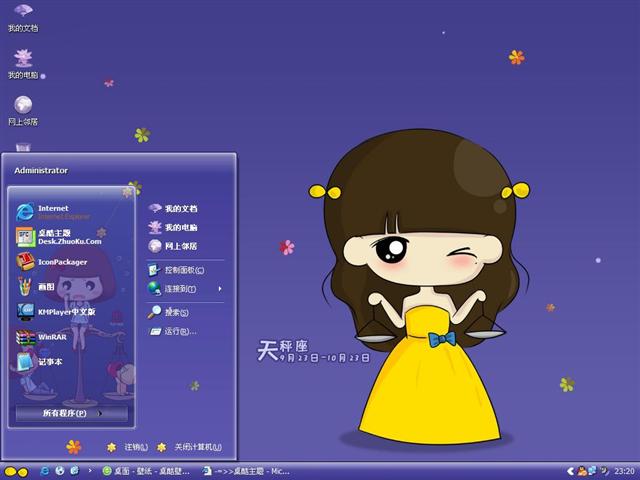Click the yellow bow Start button
The image size is (640, 480).
[x=16, y=472]
